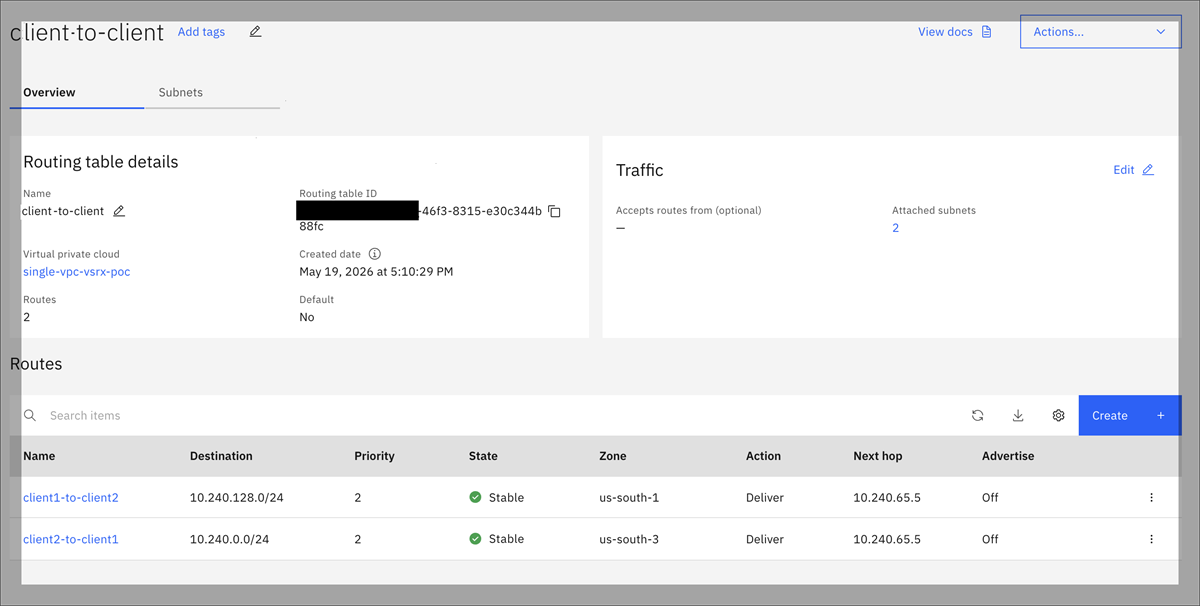Click Stable status icon for client1-to-client2
The image size is (1200, 606).
[x=475, y=497]
